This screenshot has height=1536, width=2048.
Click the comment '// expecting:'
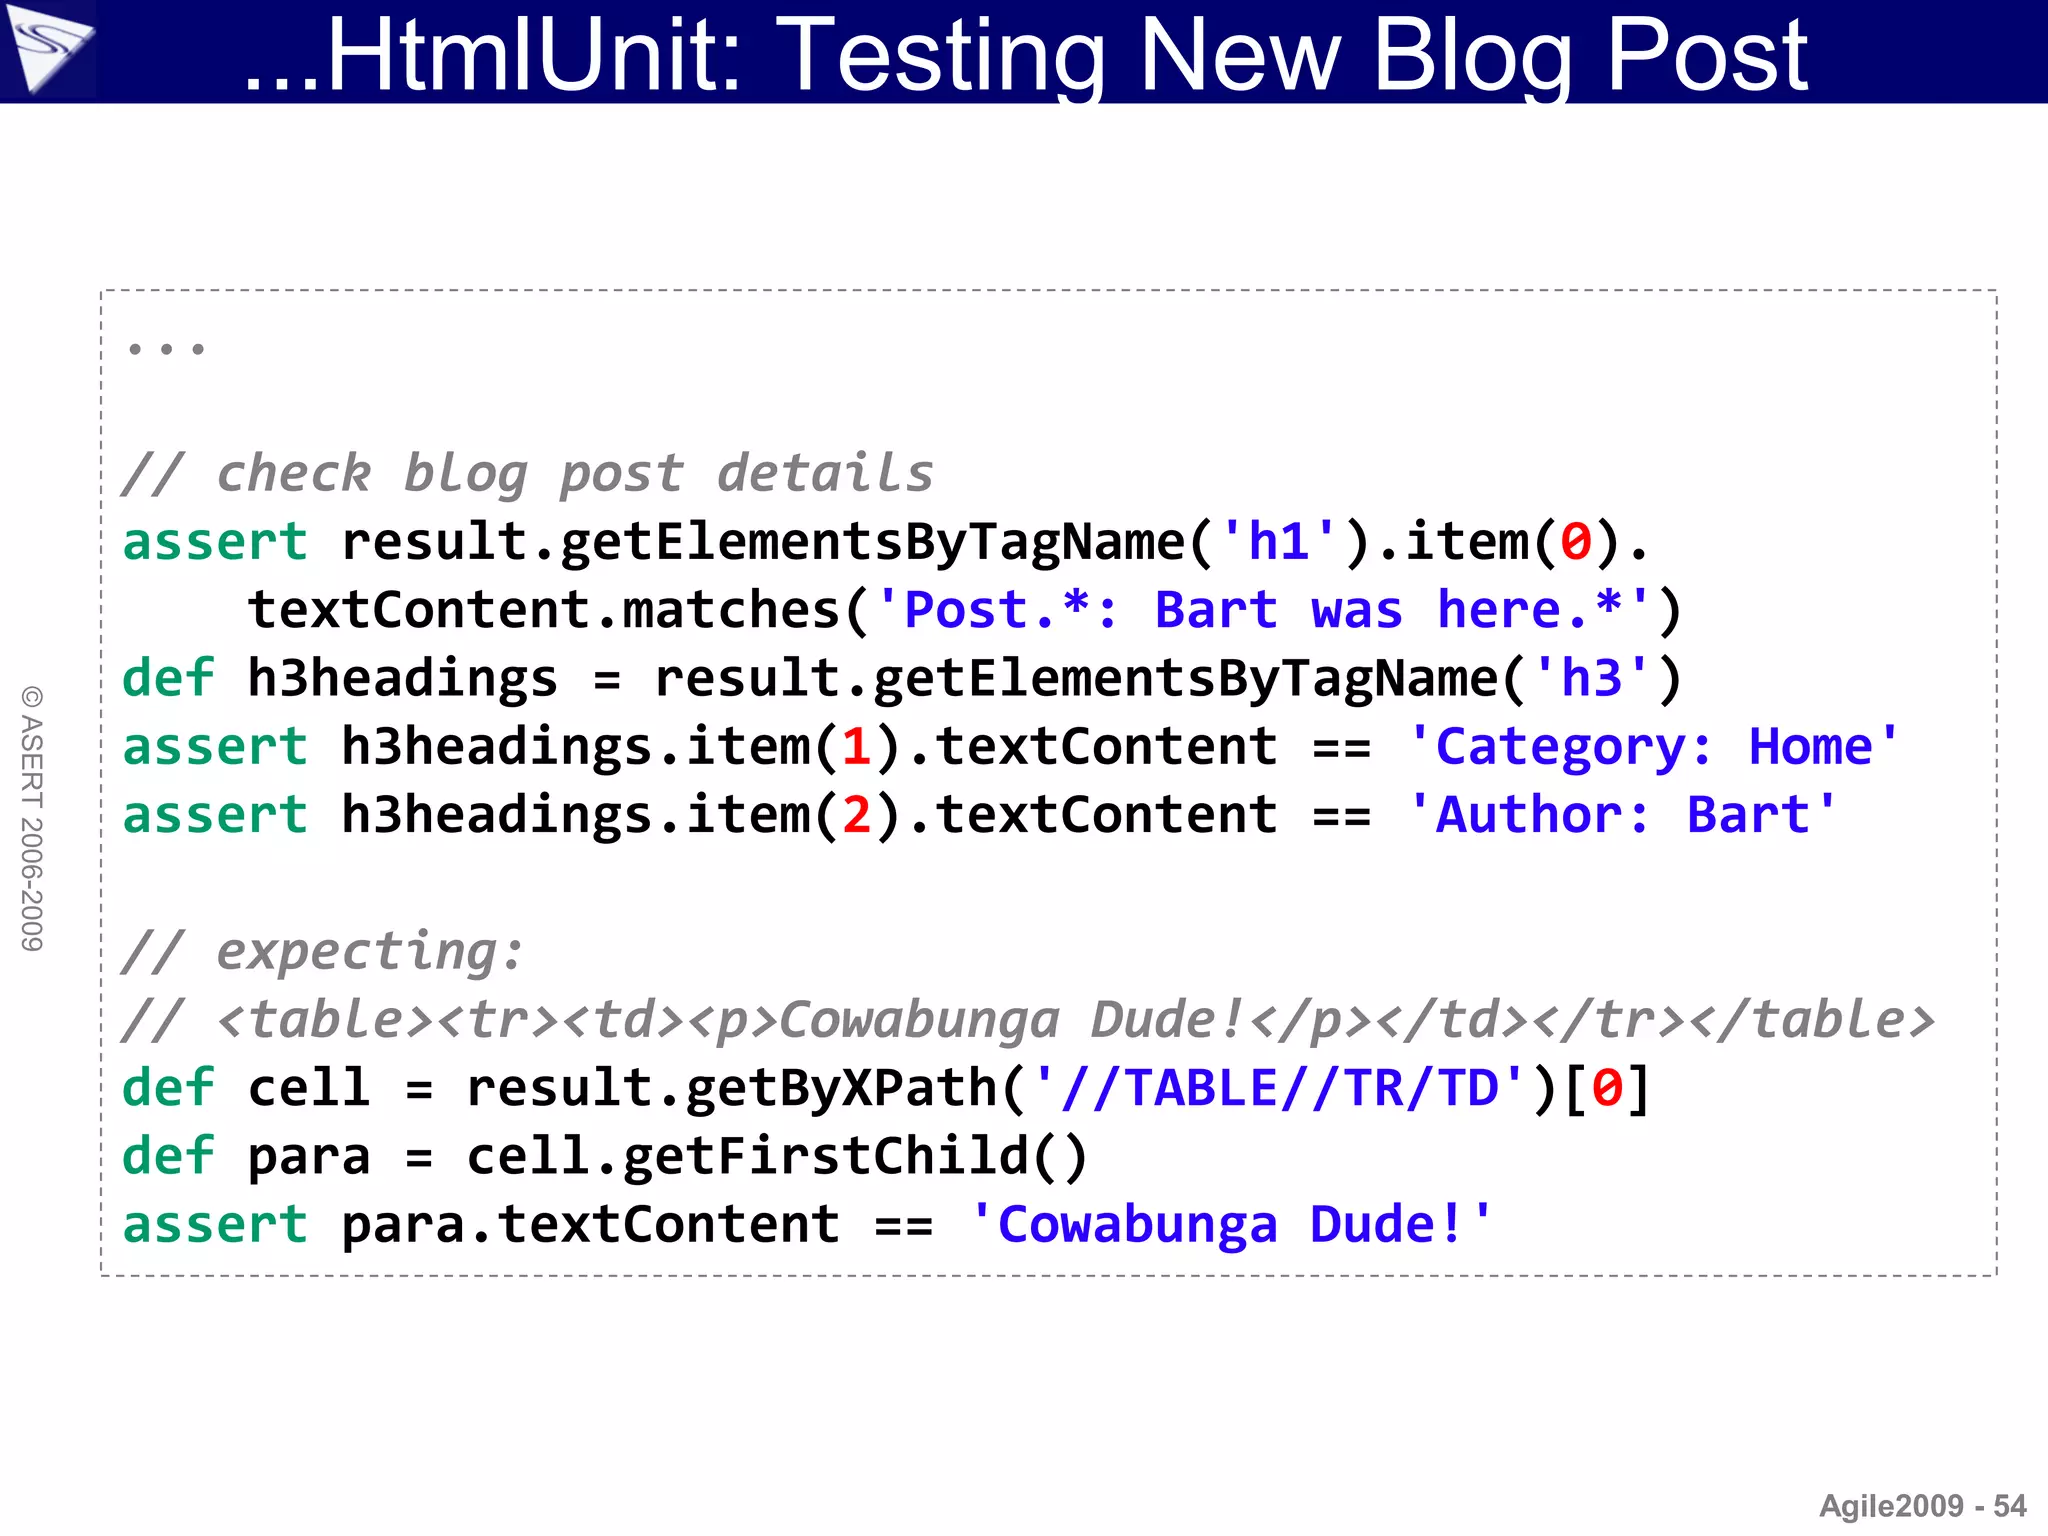[322, 951]
